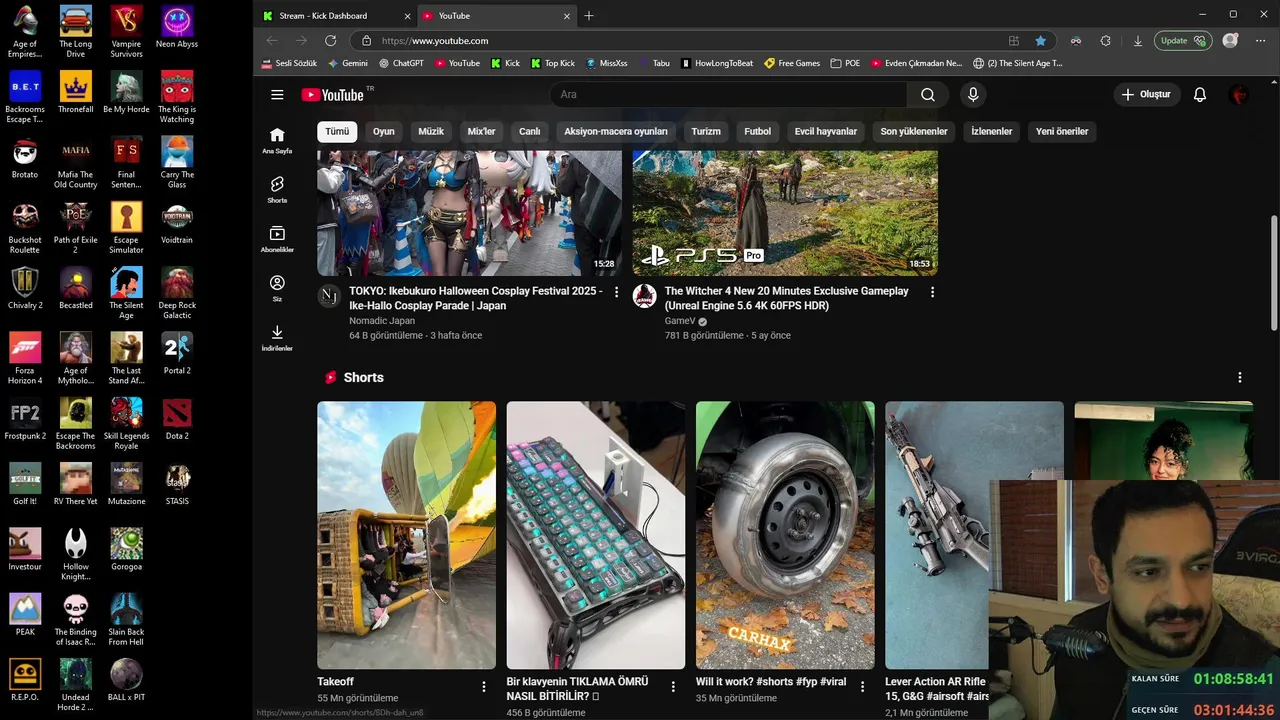This screenshot has height=720, width=1280.
Task: Open browser downloads icon
Action: click(x=1137, y=41)
